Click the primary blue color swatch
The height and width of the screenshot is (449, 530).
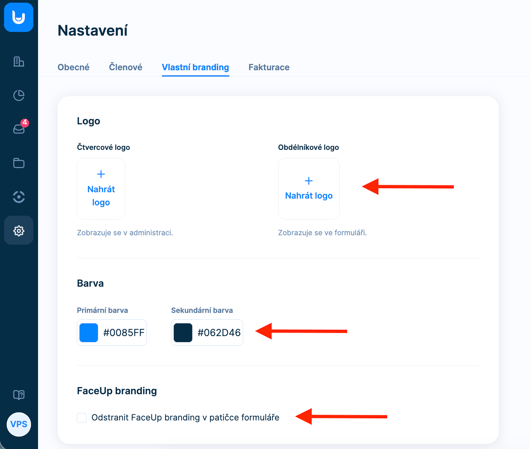click(89, 333)
